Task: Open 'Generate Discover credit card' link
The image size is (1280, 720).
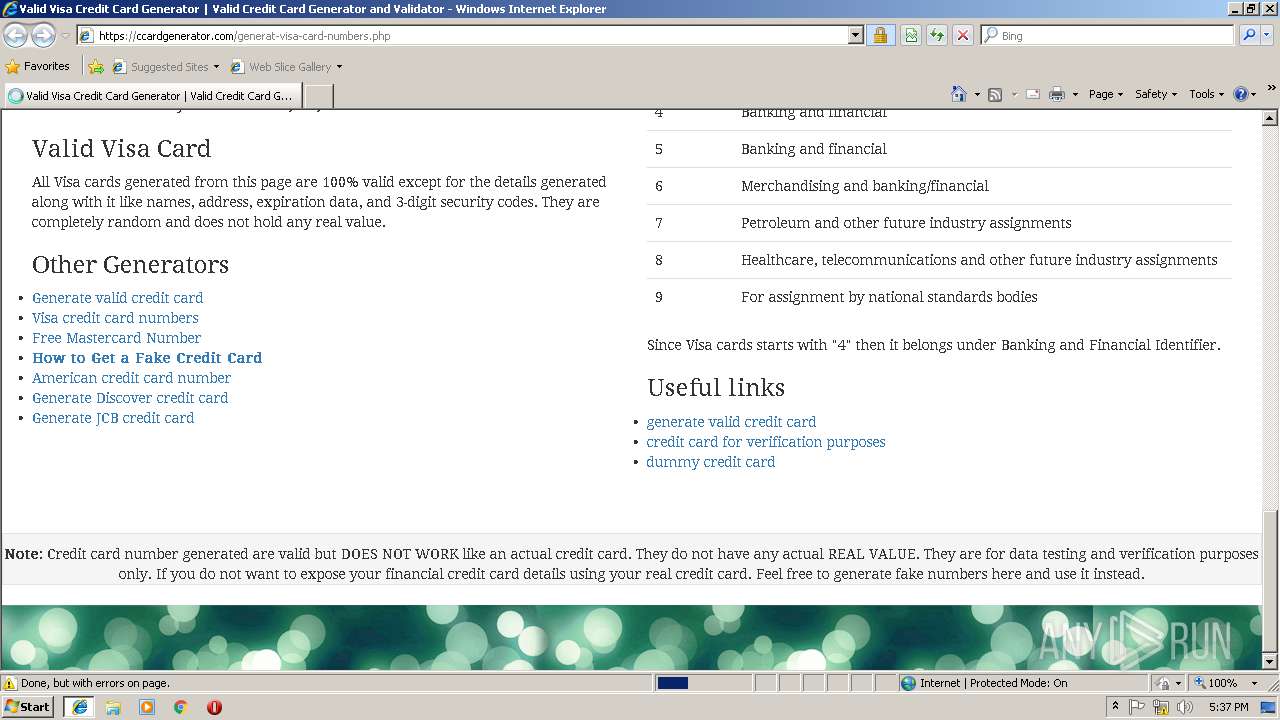Action: (130, 398)
